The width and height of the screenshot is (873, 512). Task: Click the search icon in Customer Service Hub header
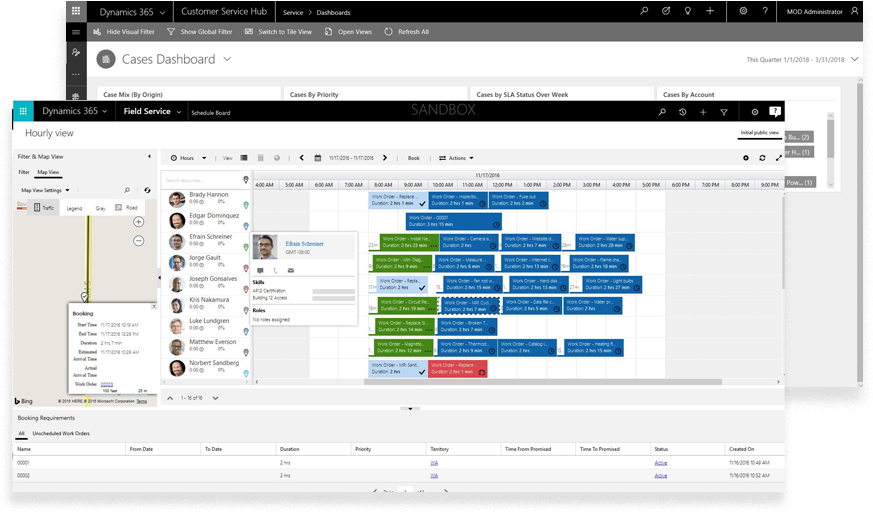[x=644, y=11]
